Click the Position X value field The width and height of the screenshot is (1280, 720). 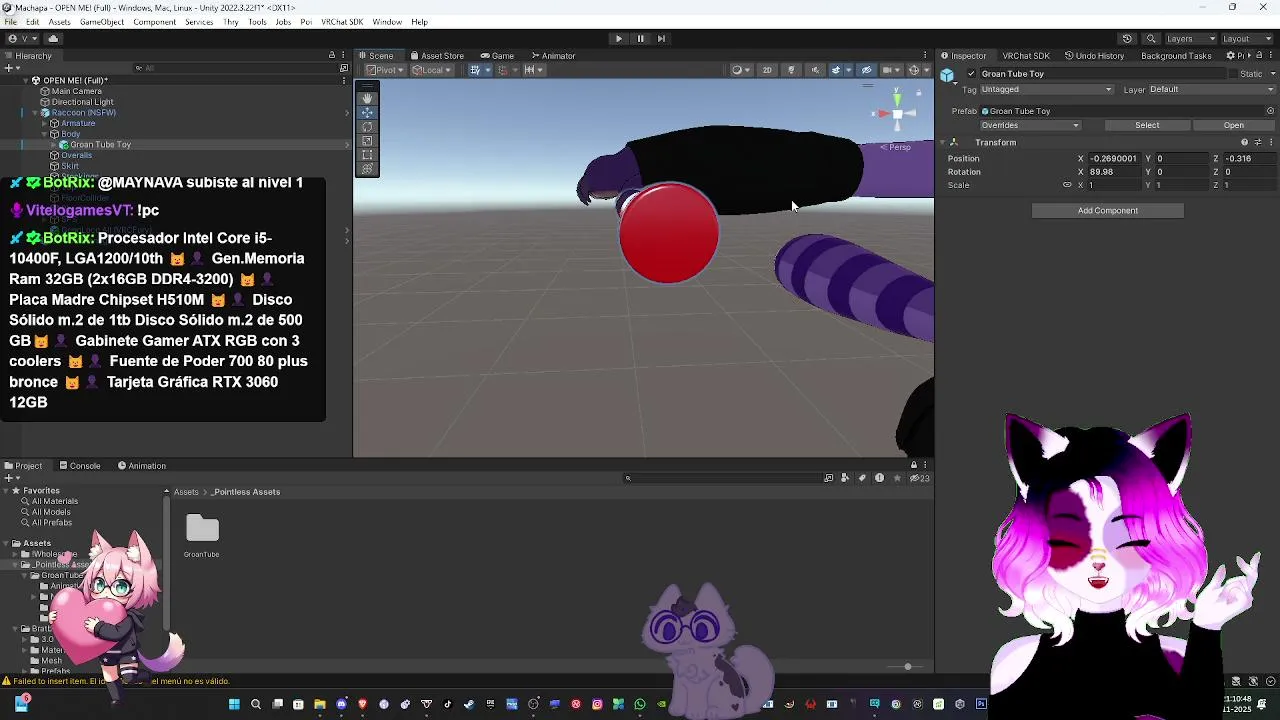(1115, 158)
